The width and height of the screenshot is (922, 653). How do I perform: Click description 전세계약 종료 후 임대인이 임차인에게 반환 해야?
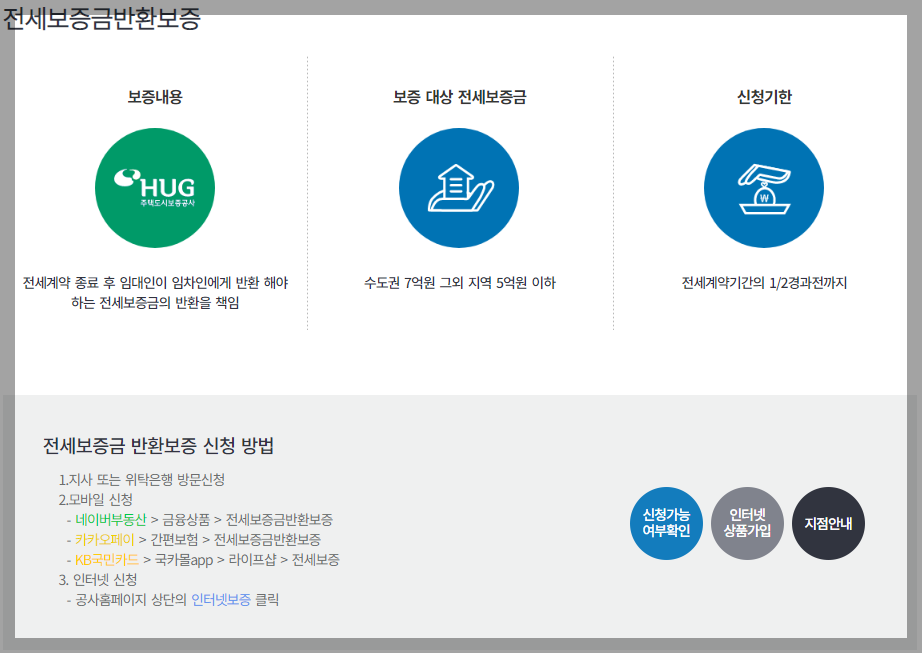pos(155,283)
